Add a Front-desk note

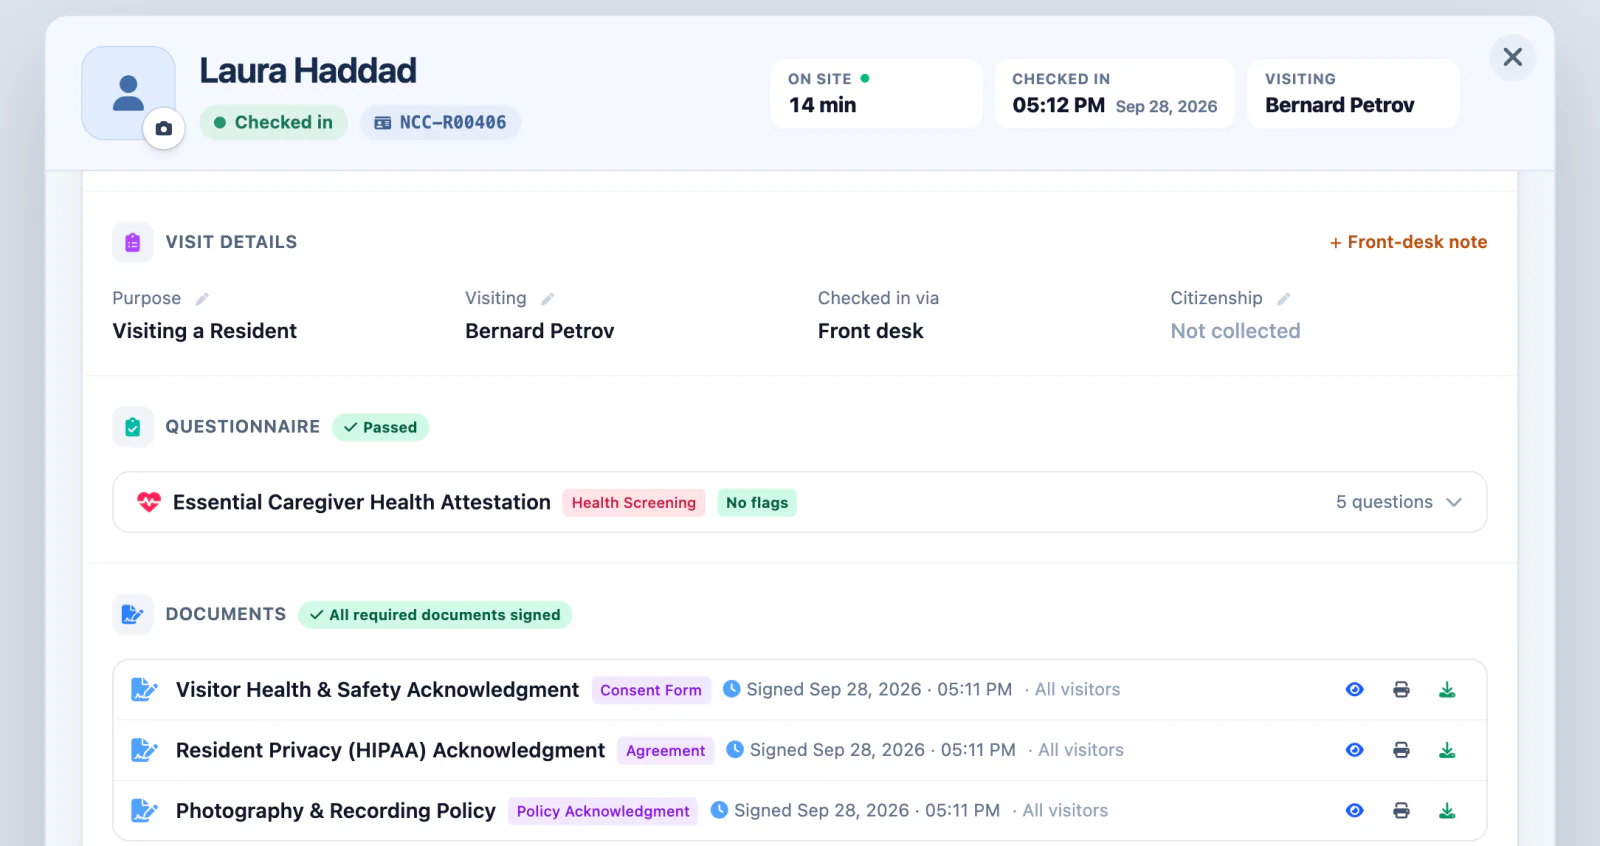pos(1408,242)
